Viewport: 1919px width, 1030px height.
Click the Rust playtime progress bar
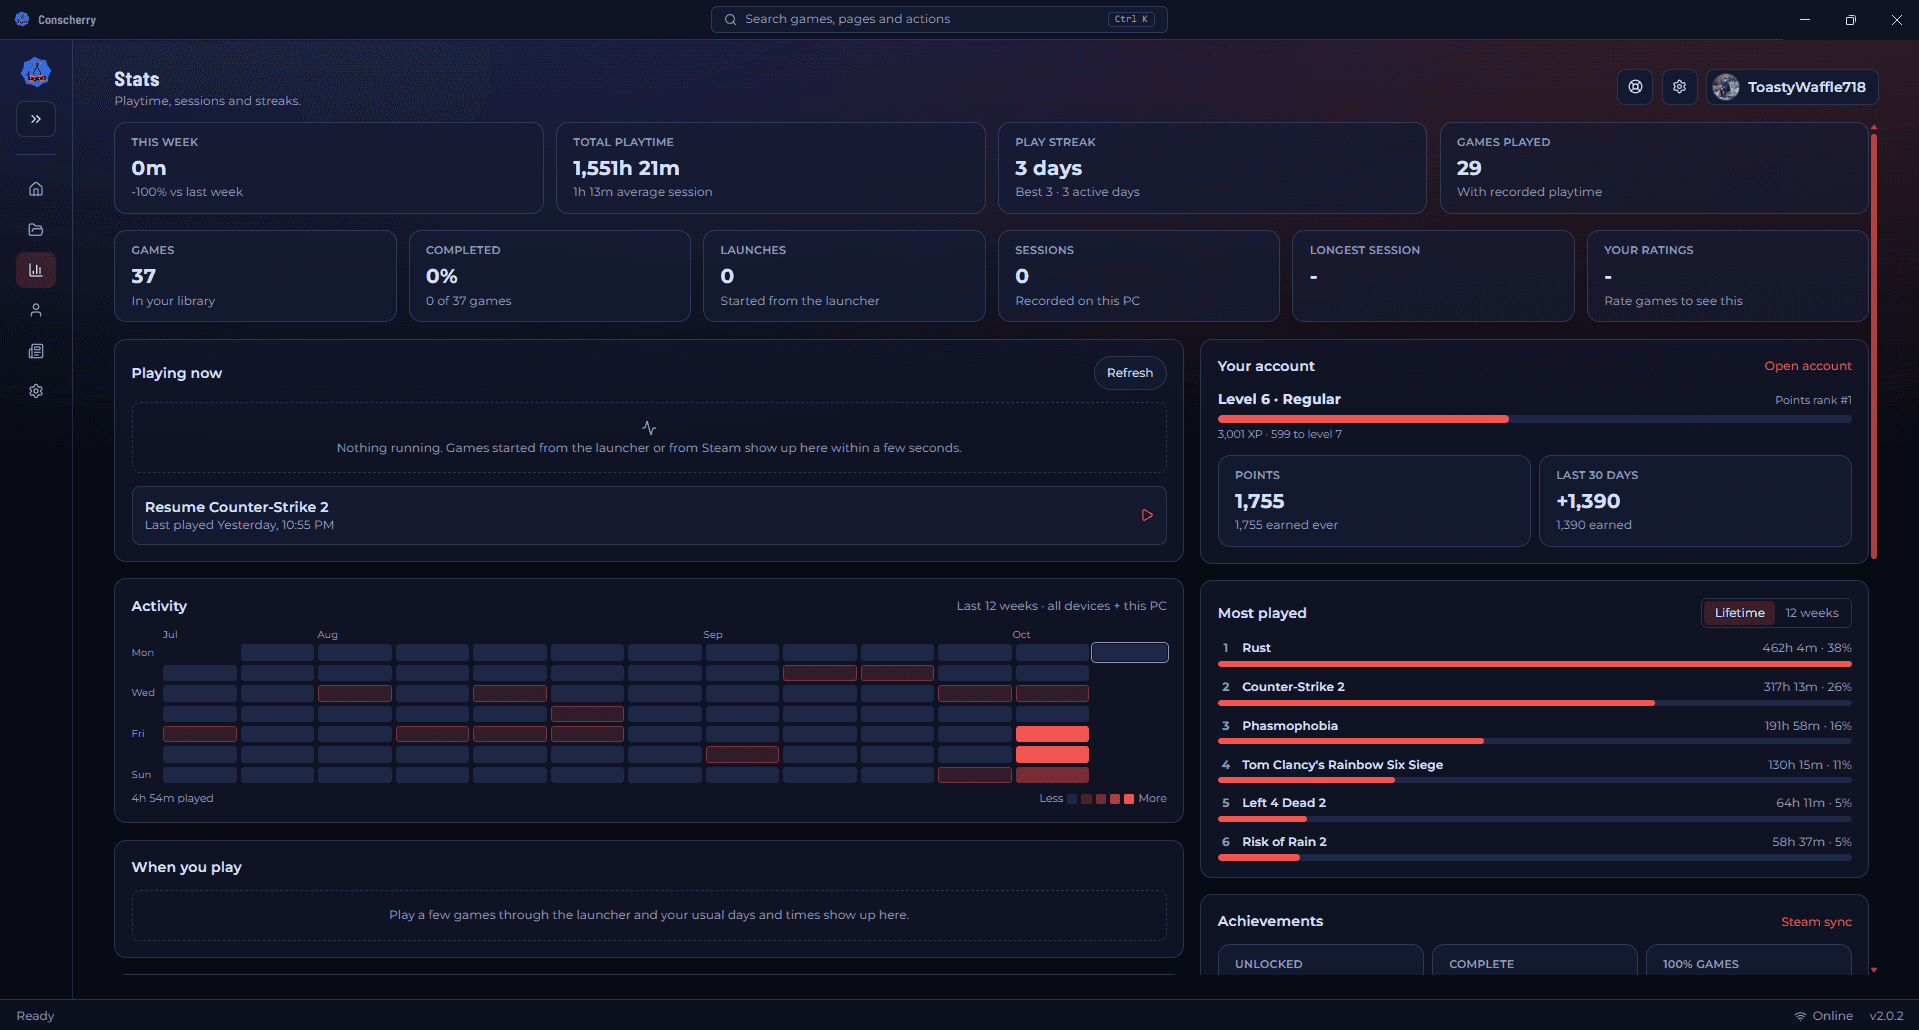pos(1534,664)
